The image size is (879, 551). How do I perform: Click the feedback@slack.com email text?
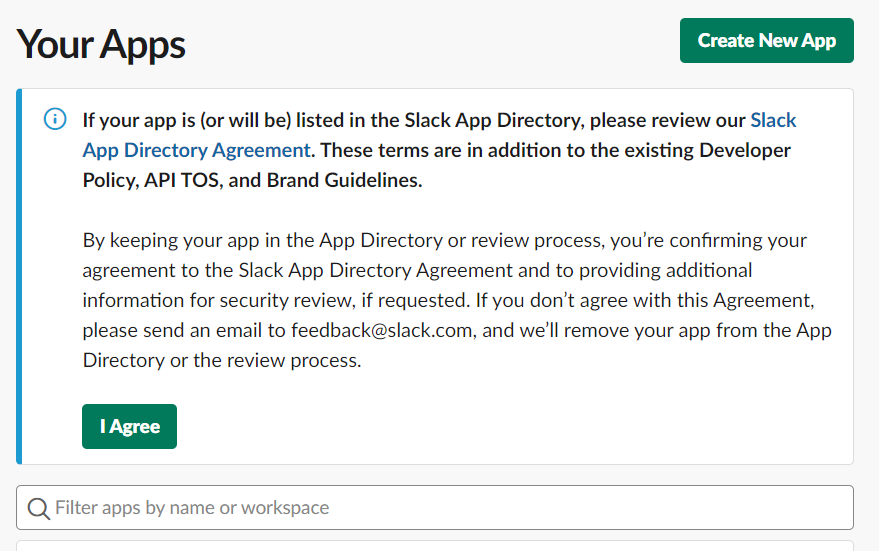[381, 330]
